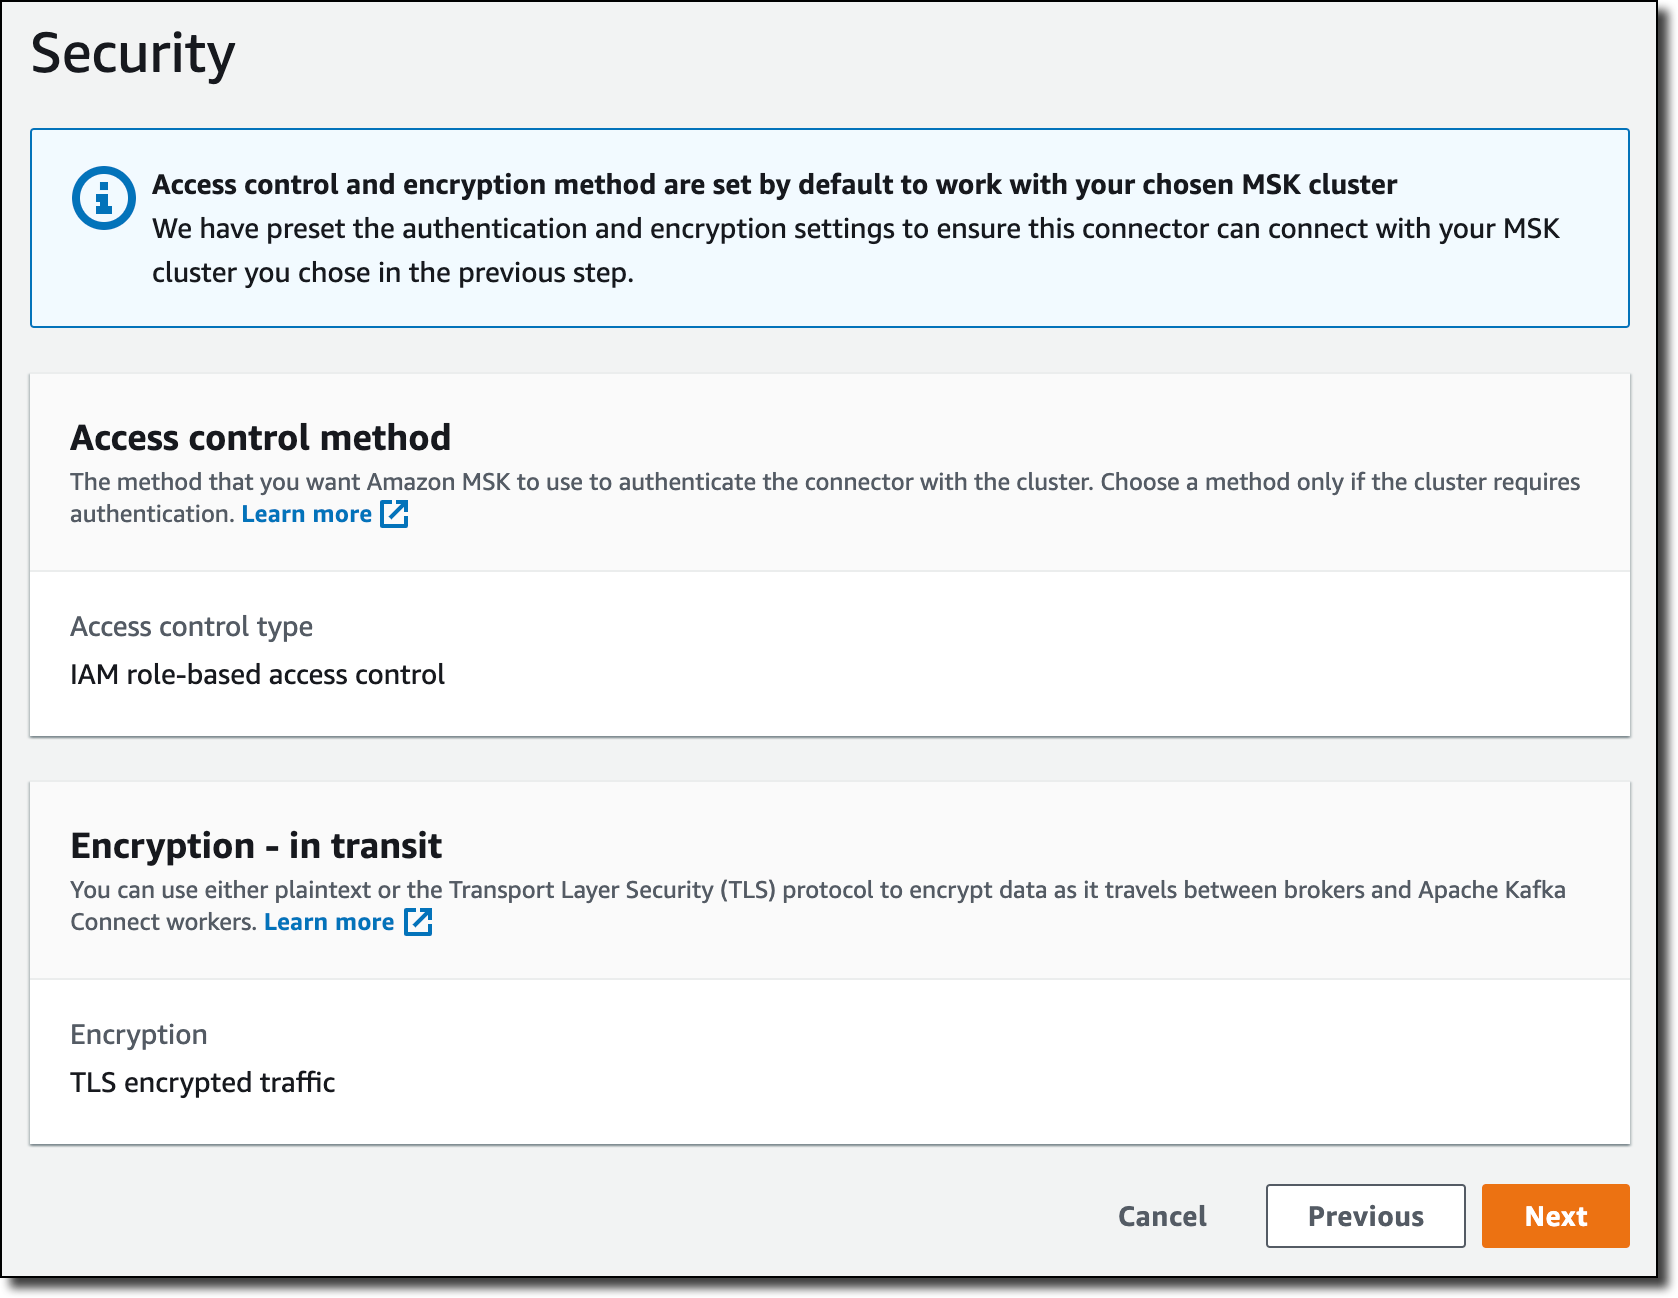Click the Access control type label

tap(191, 627)
